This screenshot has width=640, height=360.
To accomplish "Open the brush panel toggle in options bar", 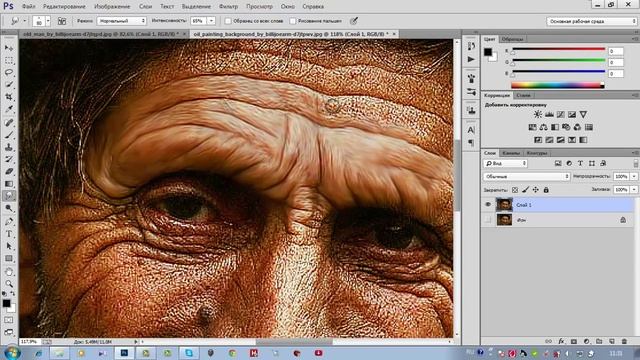I will click(62, 21).
